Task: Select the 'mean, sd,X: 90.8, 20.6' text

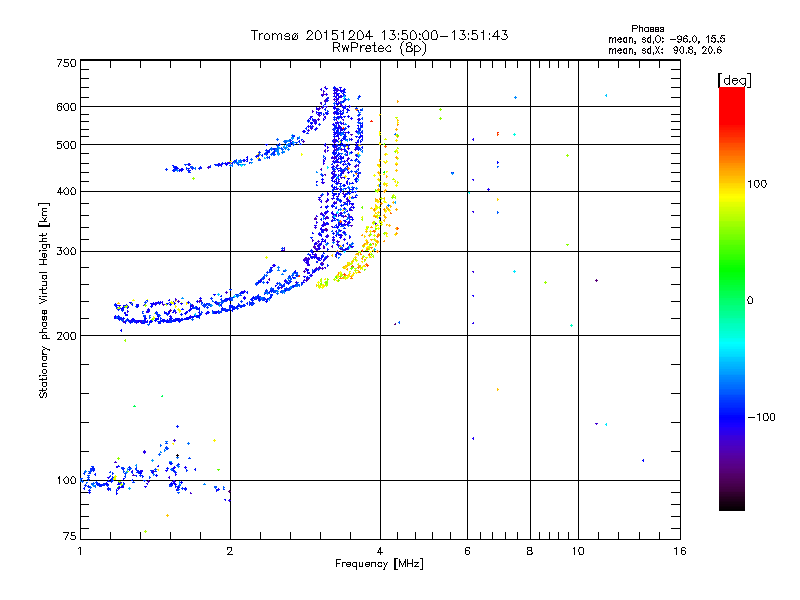Action: click(x=665, y=51)
